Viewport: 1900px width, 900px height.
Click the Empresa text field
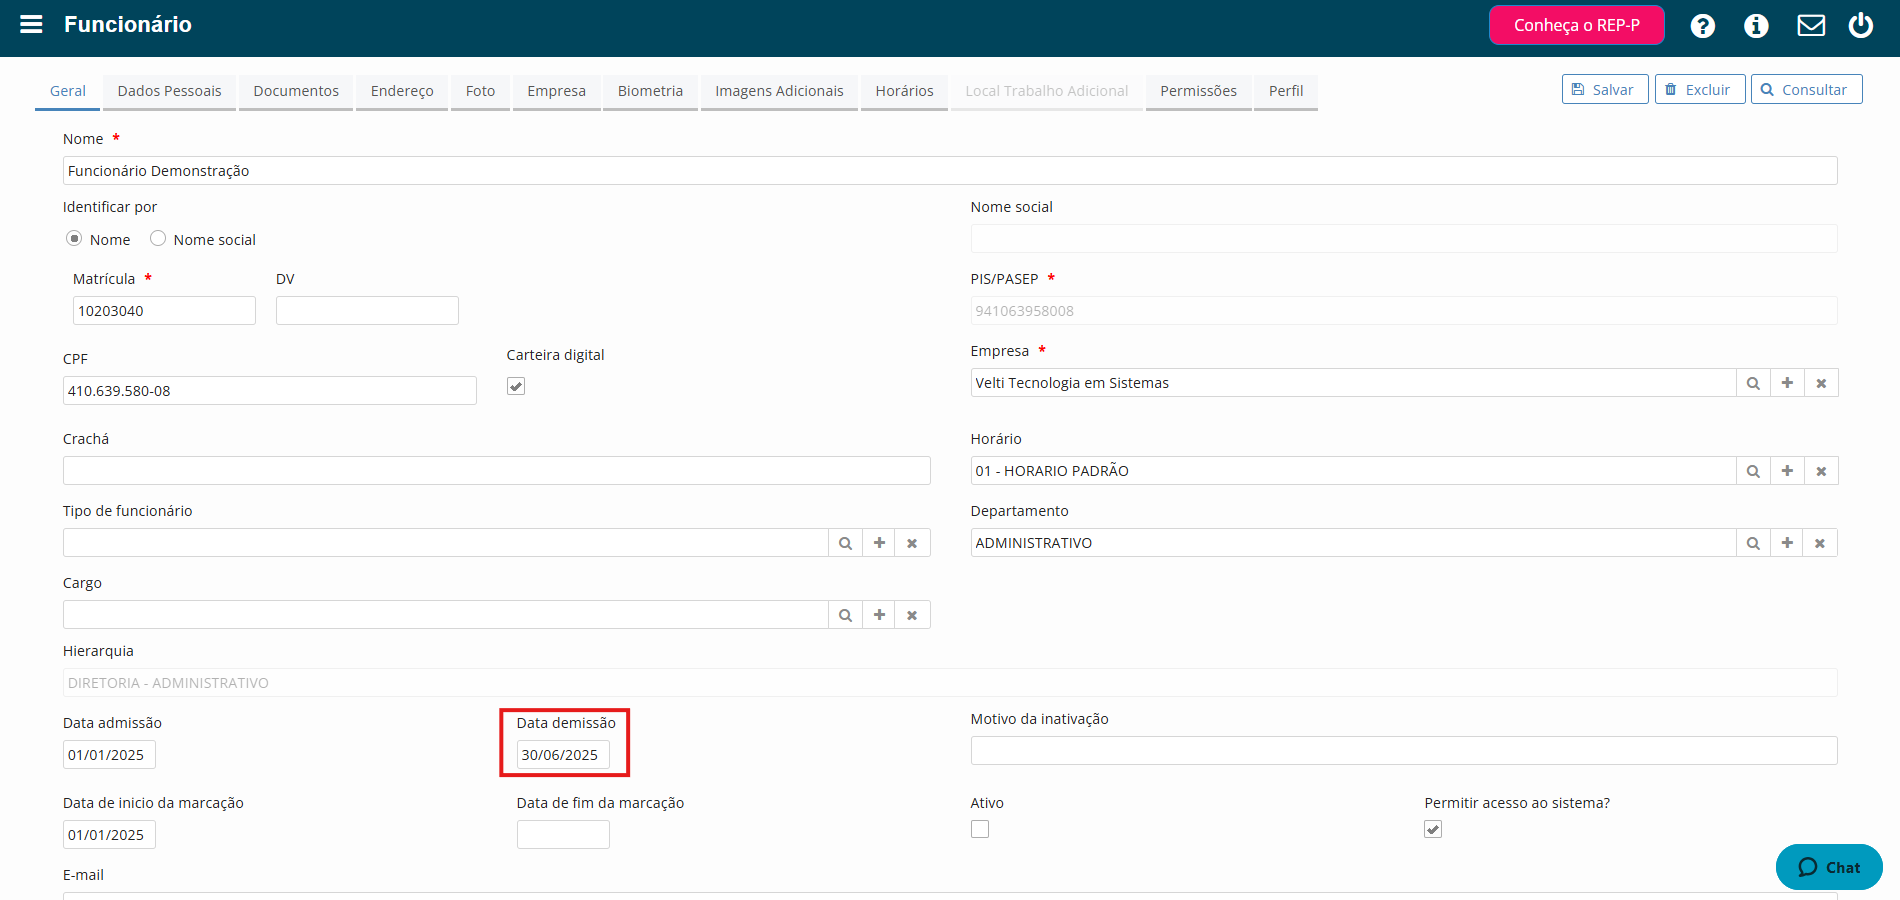click(x=1353, y=383)
